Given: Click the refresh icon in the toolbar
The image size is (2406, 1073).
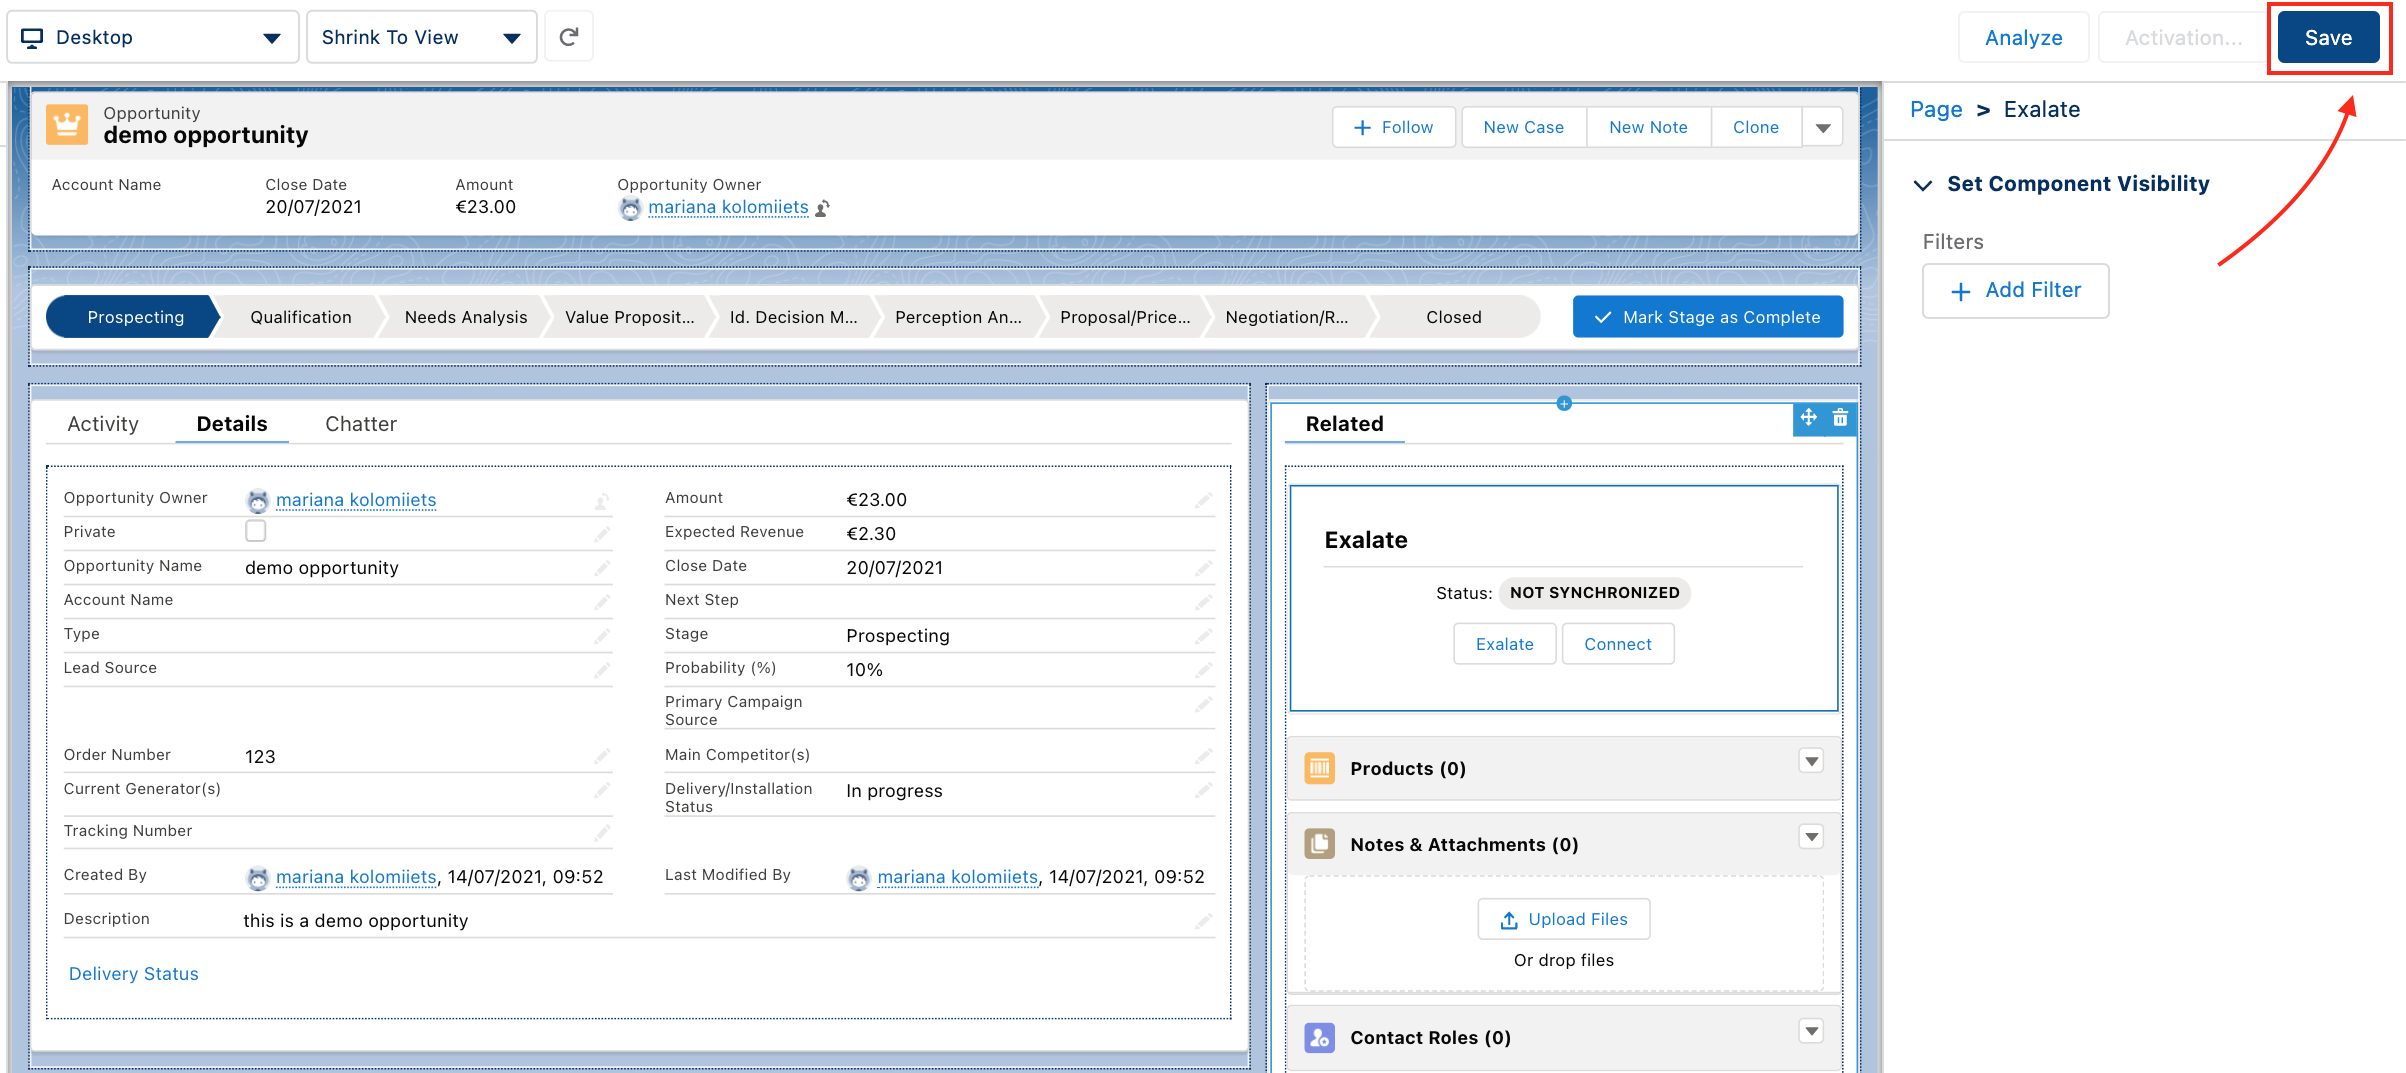Looking at the screenshot, I should [569, 37].
